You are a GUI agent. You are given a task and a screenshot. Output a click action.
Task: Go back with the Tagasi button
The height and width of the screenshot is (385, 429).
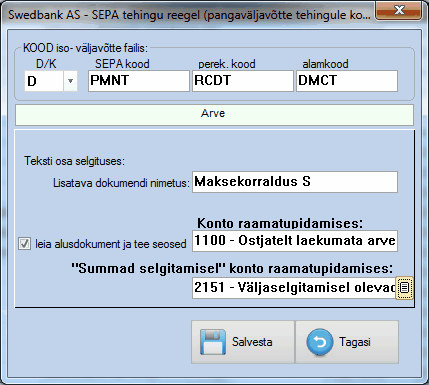pos(347,342)
